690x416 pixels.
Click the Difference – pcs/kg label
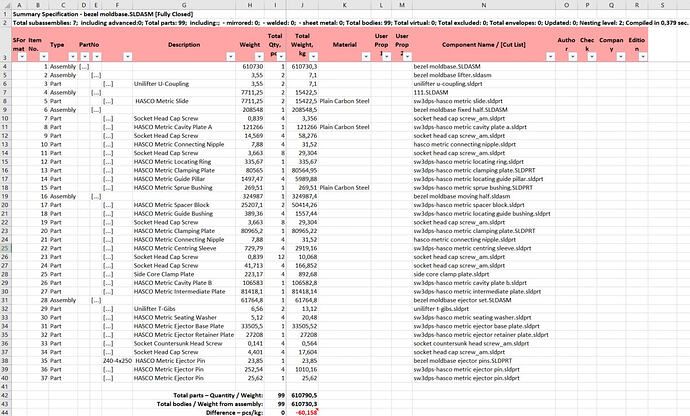[235, 412]
